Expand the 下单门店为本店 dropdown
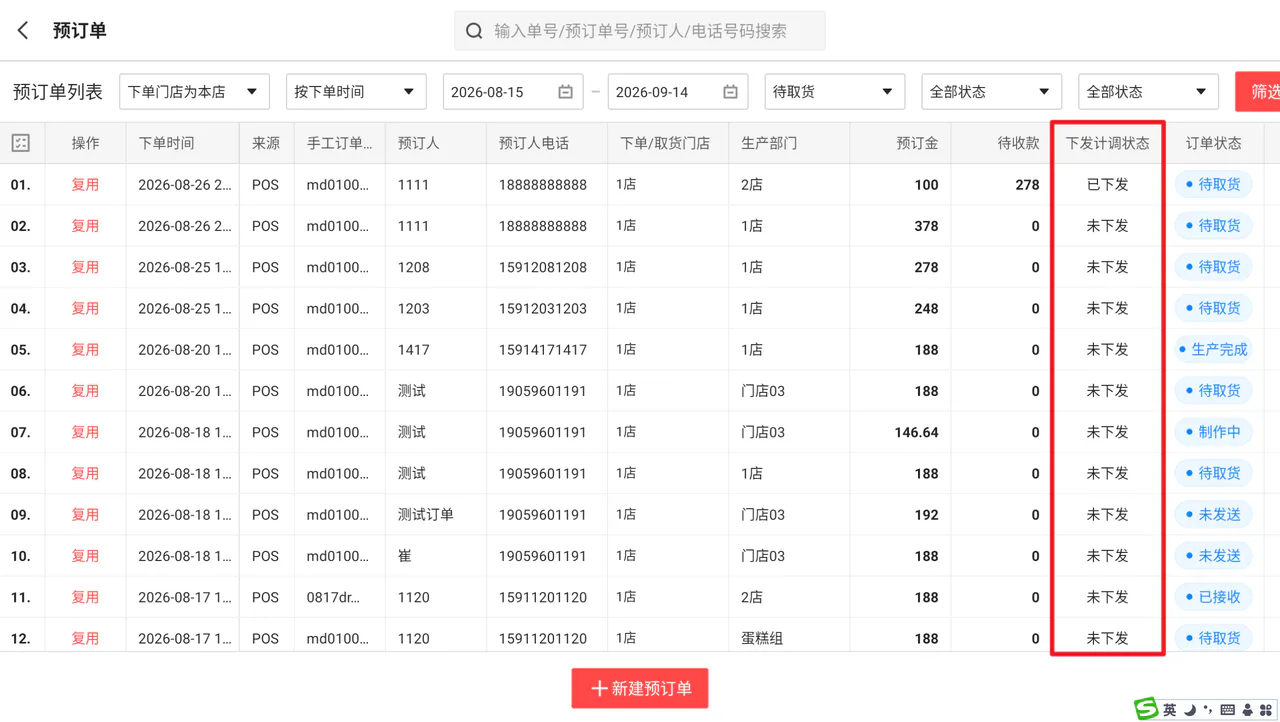Screen dimensions: 1280x722 [194, 92]
